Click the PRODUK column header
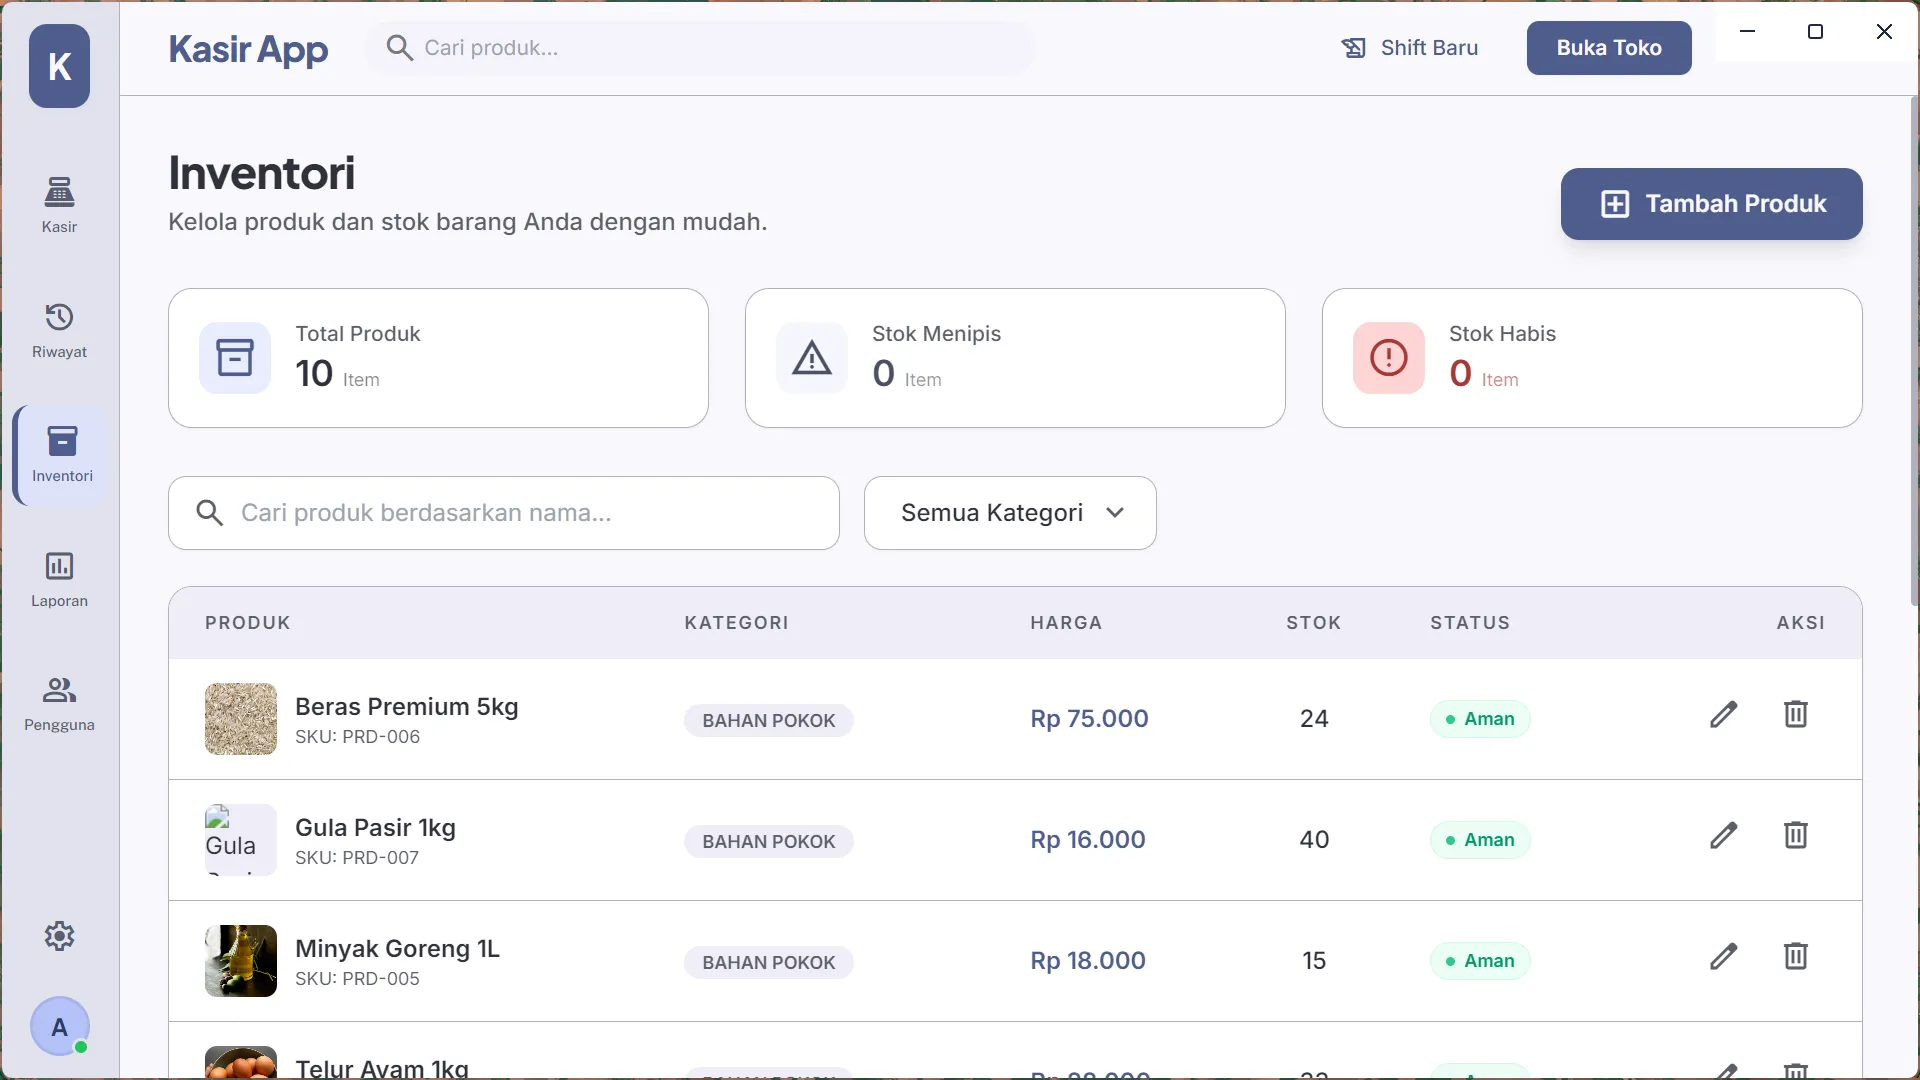The width and height of the screenshot is (1920, 1080). 248,623
